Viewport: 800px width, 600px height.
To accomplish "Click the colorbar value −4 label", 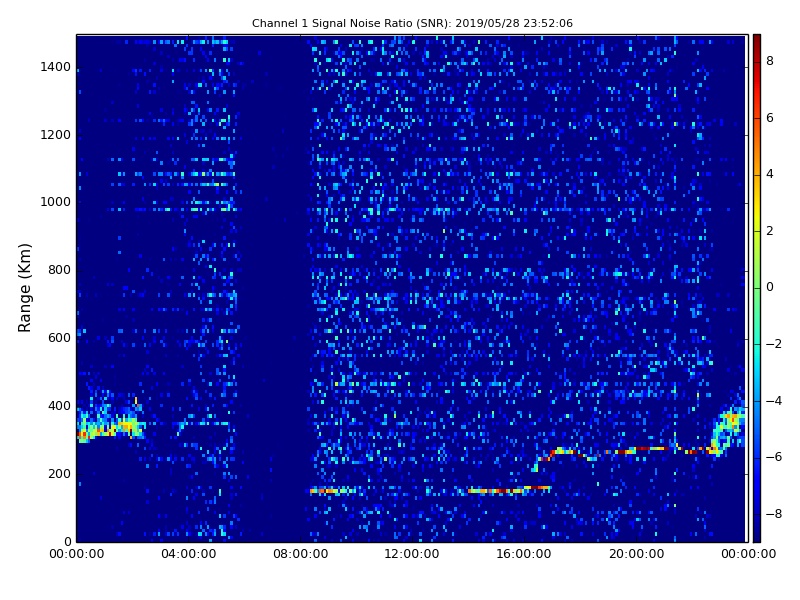I will (x=774, y=401).
